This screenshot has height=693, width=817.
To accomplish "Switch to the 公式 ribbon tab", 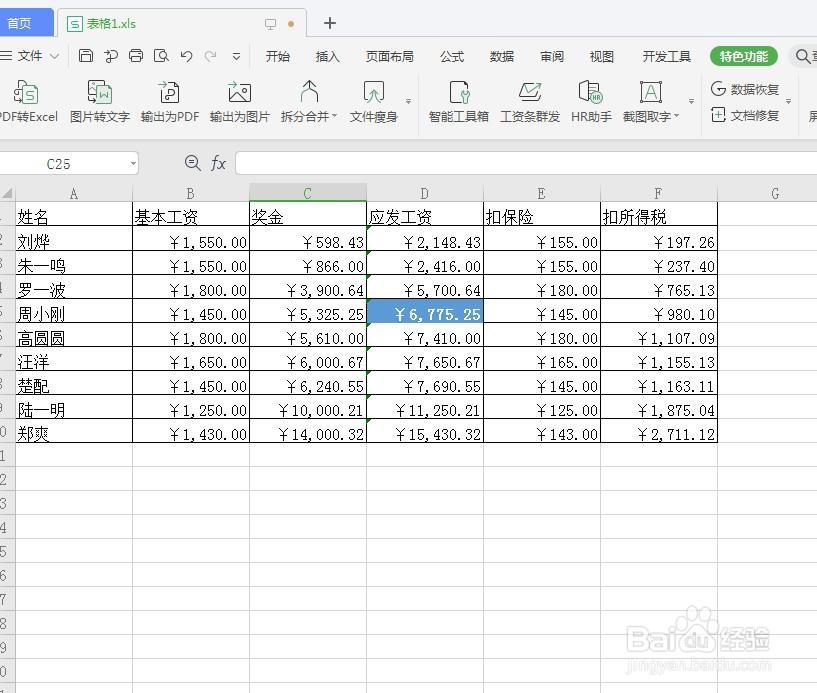I will coord(451,57).
